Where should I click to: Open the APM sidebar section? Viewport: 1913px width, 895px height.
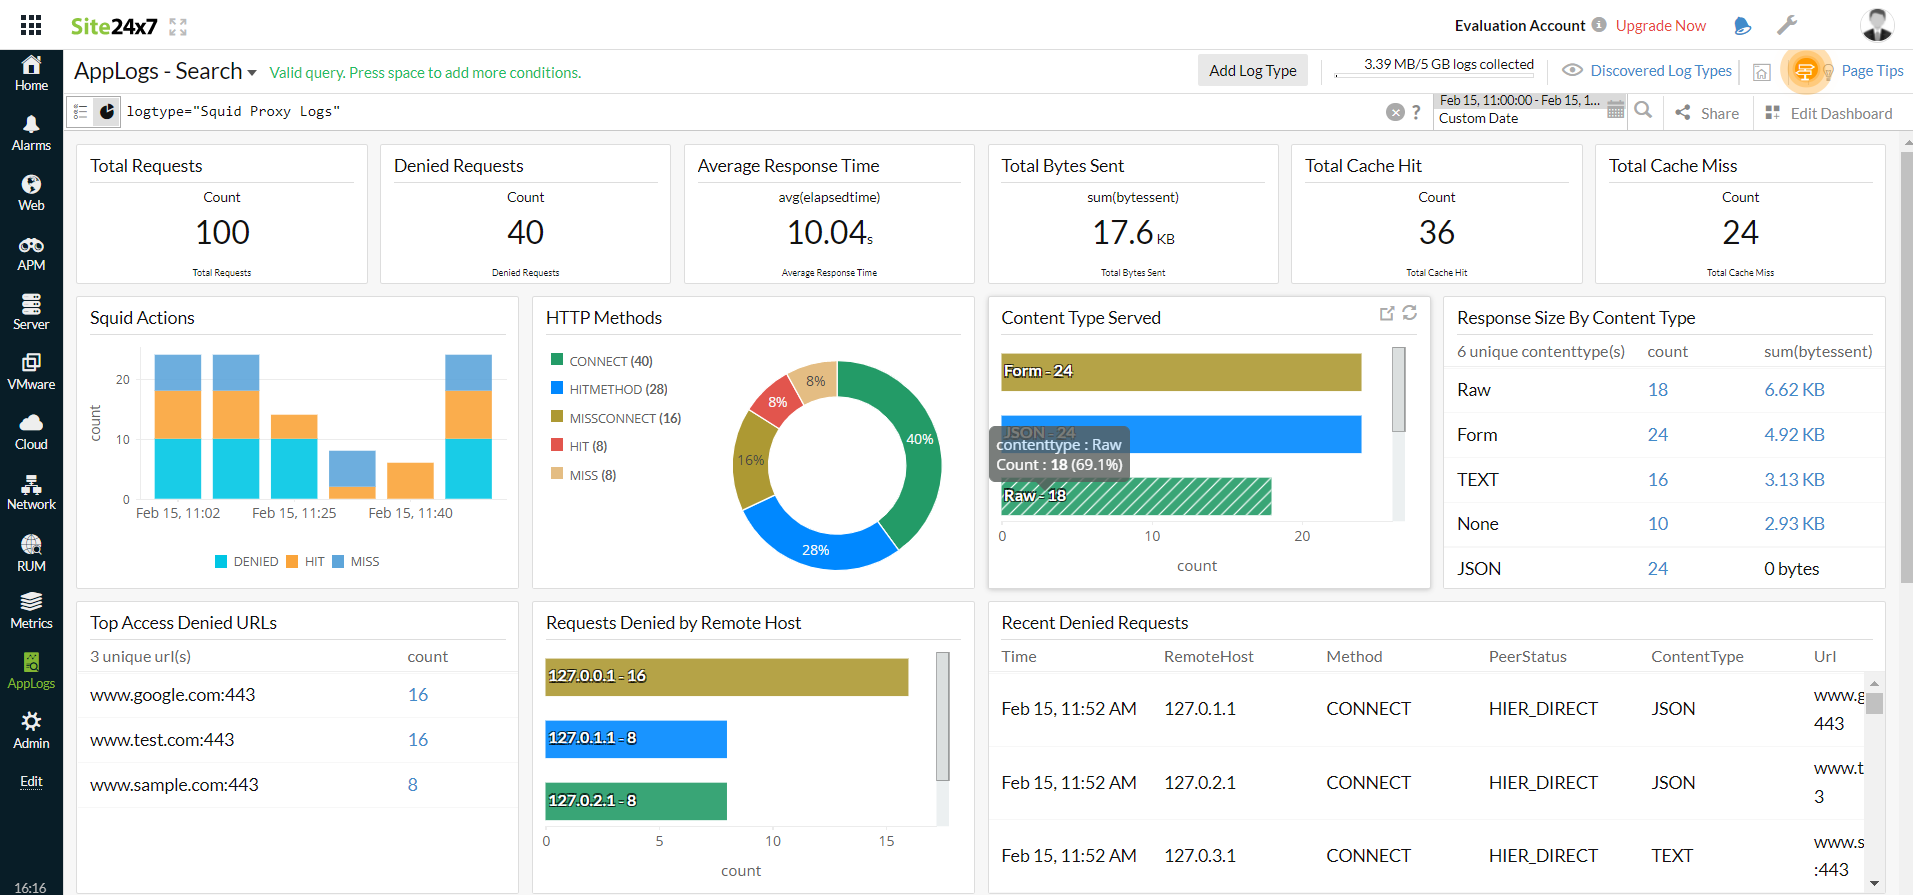click(31, 253)
